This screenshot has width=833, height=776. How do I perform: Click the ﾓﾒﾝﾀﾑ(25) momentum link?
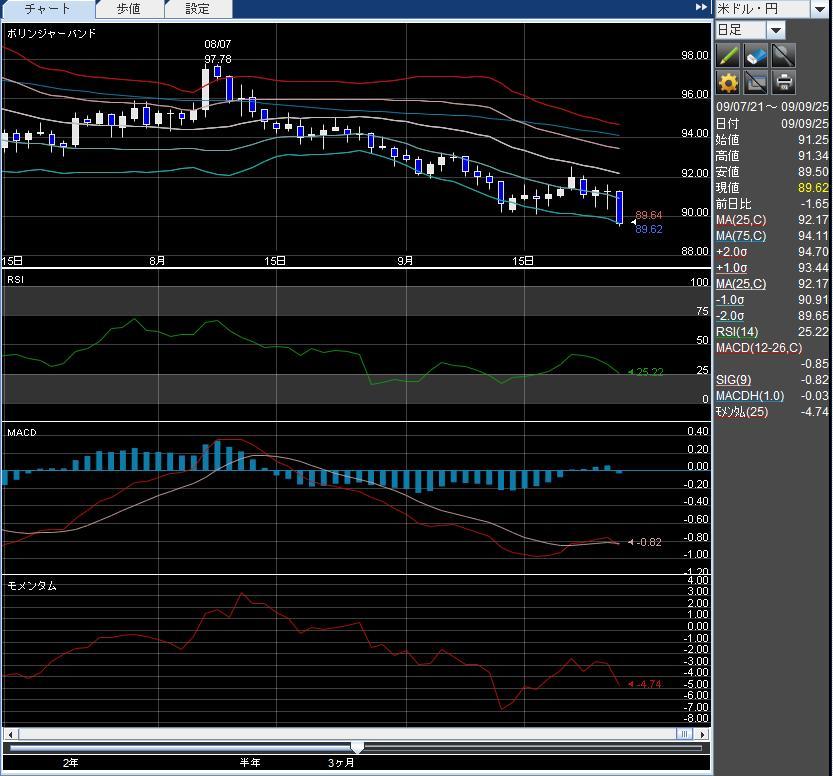click(x=741, y=412)
